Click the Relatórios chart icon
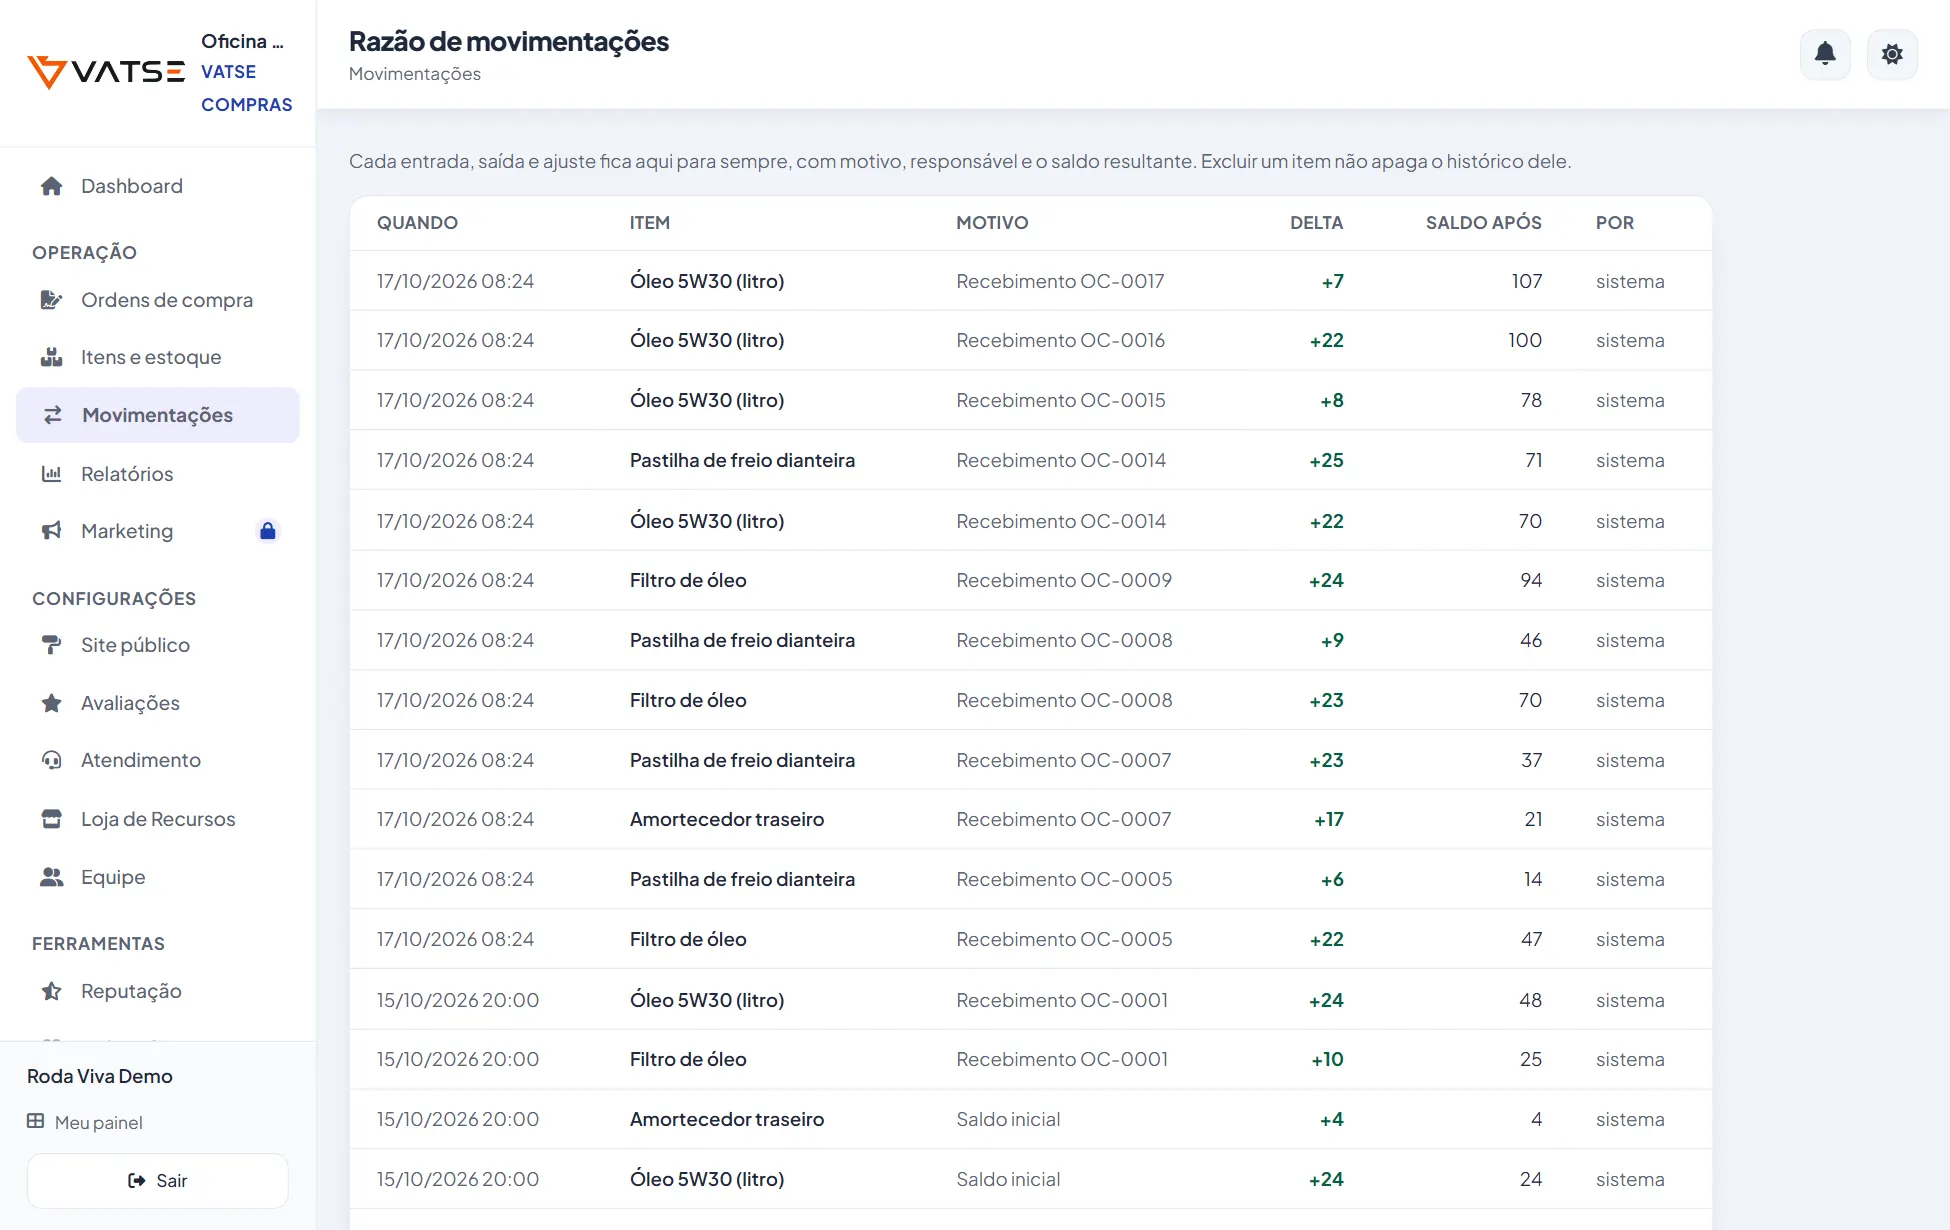The width and height of the screenshot is (1950, 1230). [52, 474]
